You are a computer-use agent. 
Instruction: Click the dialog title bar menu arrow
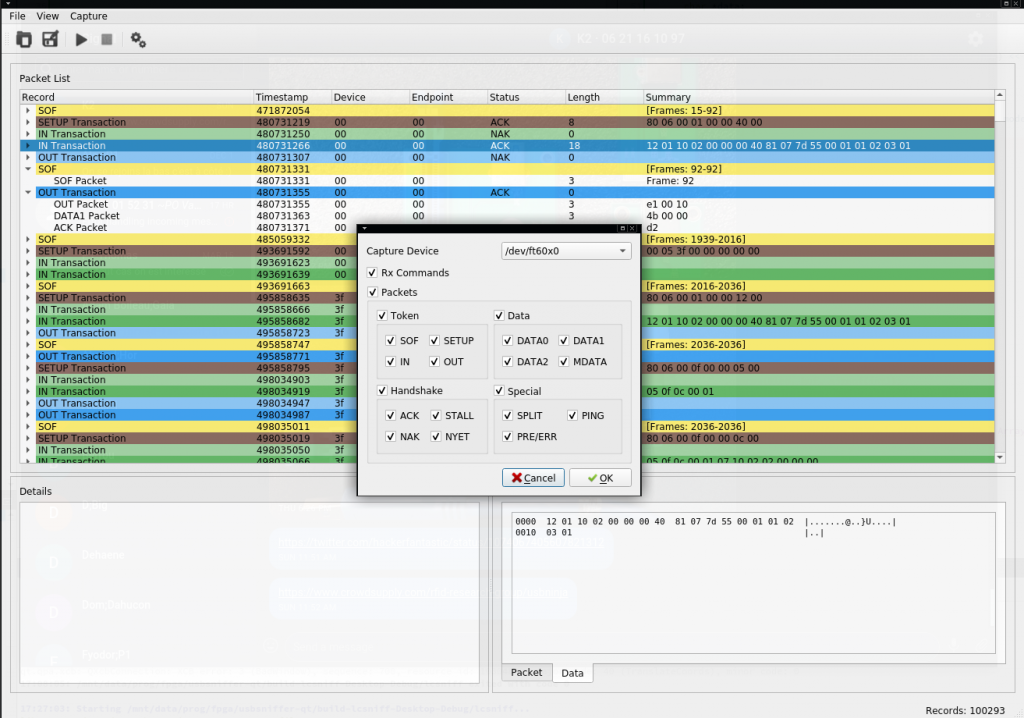pos(364,228)
